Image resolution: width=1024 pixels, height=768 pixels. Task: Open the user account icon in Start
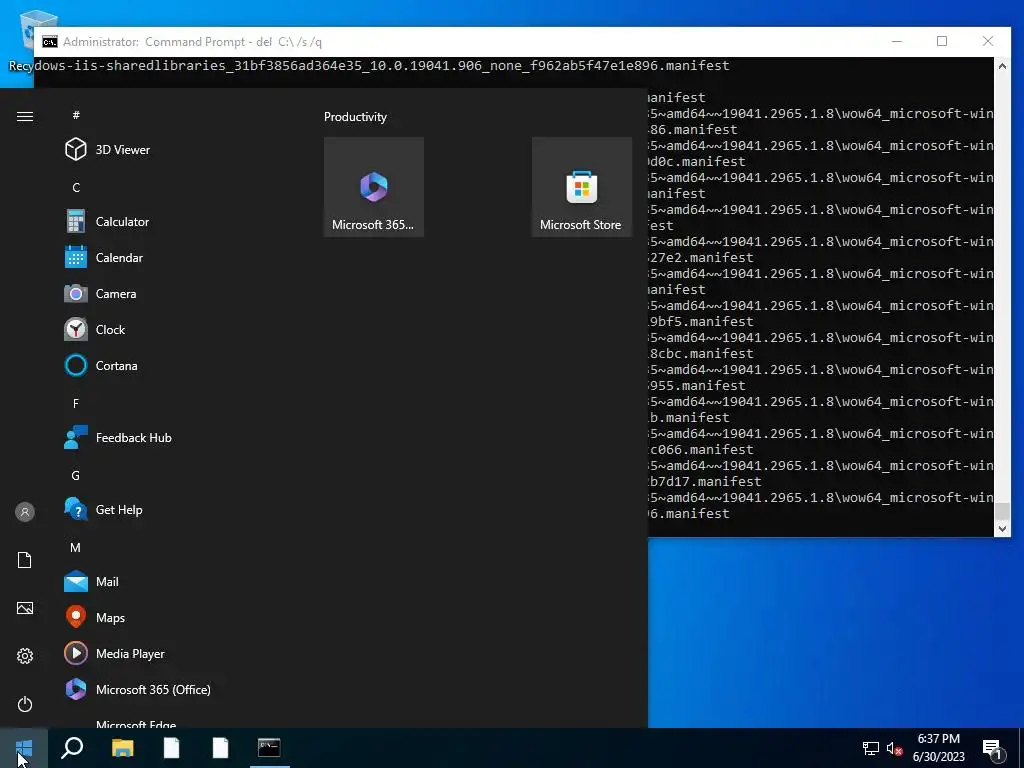(x=25, y=511)
